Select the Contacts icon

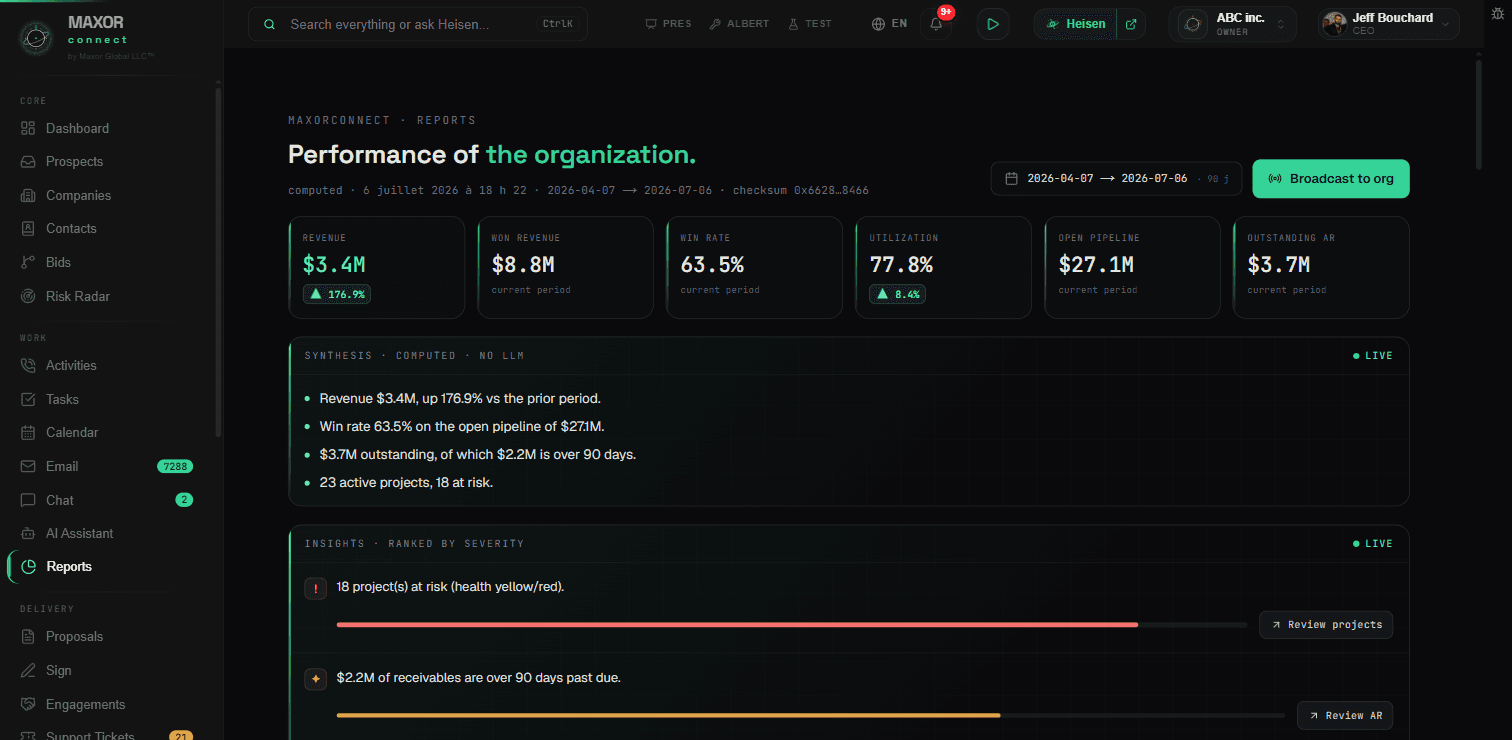[28, 228]
